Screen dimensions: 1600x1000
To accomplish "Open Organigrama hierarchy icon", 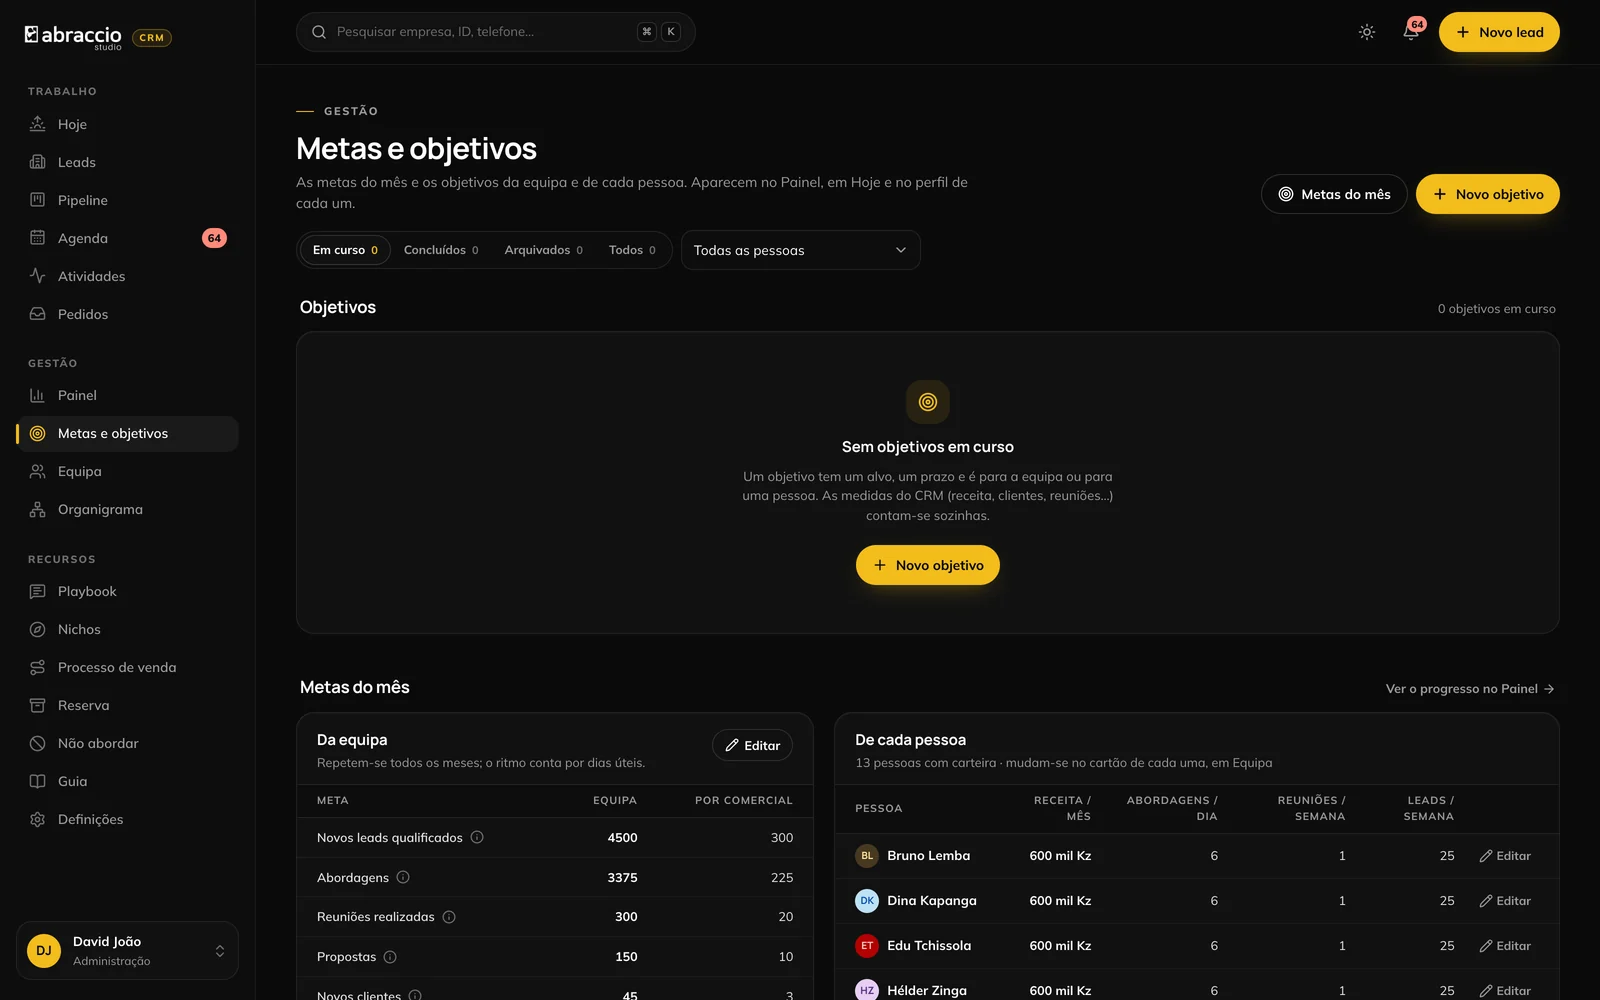I will coord(37,509).
